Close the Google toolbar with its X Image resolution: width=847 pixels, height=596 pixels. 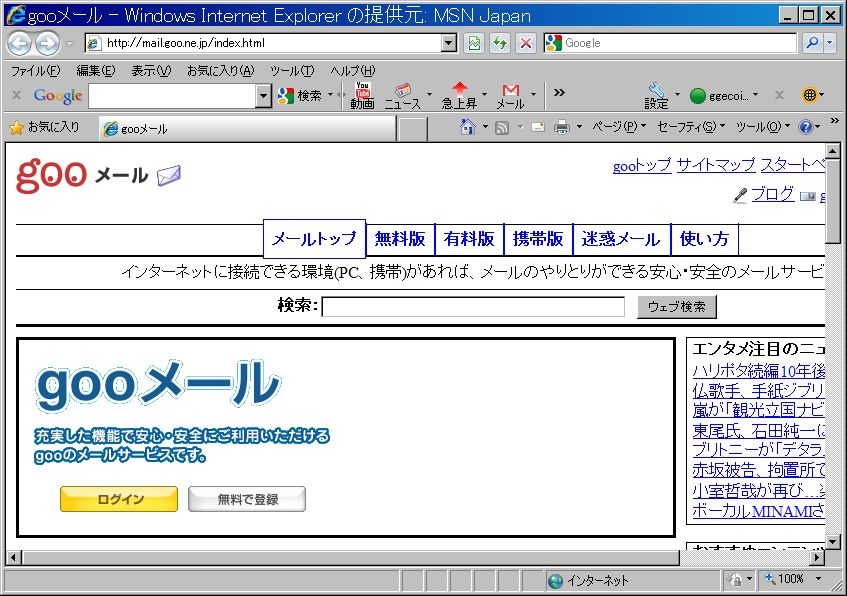17,96
